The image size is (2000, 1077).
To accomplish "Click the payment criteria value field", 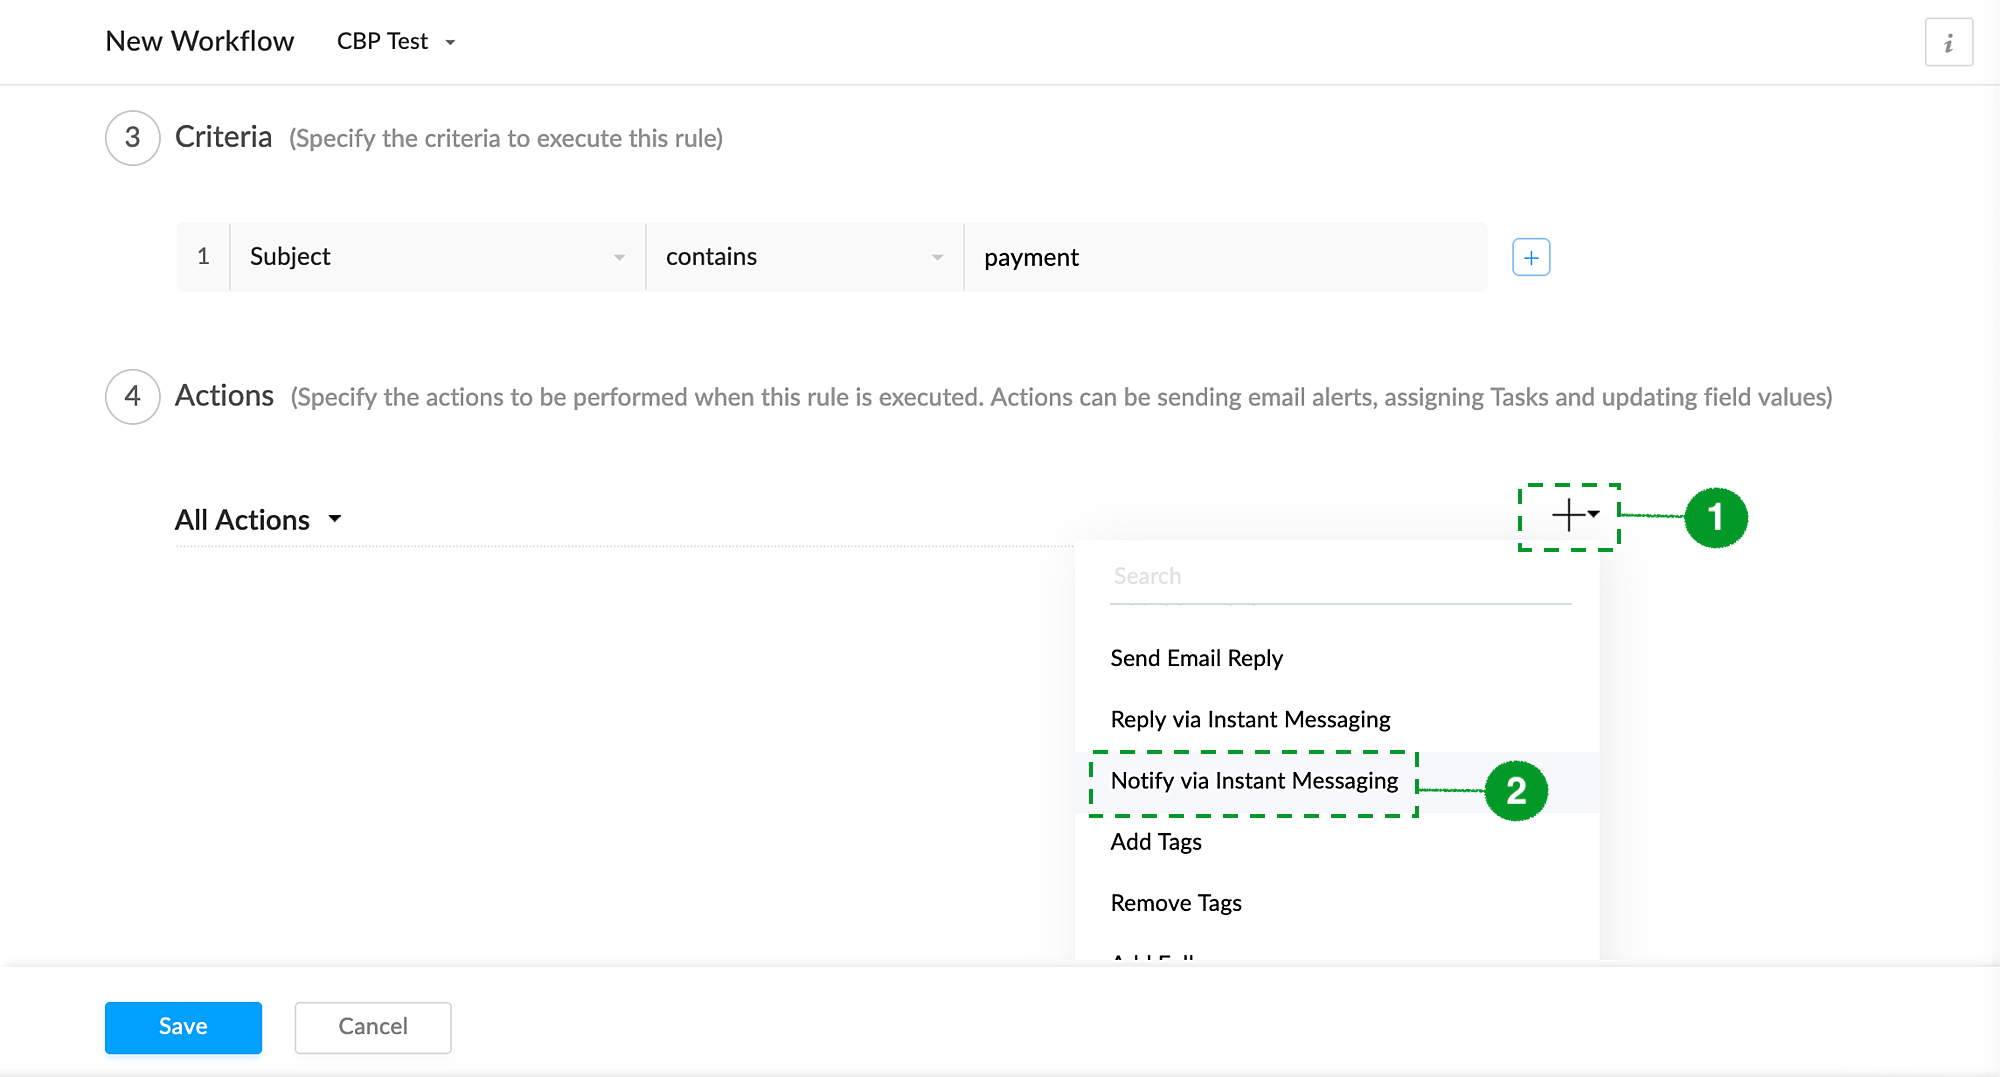I will pos(1225,258).
